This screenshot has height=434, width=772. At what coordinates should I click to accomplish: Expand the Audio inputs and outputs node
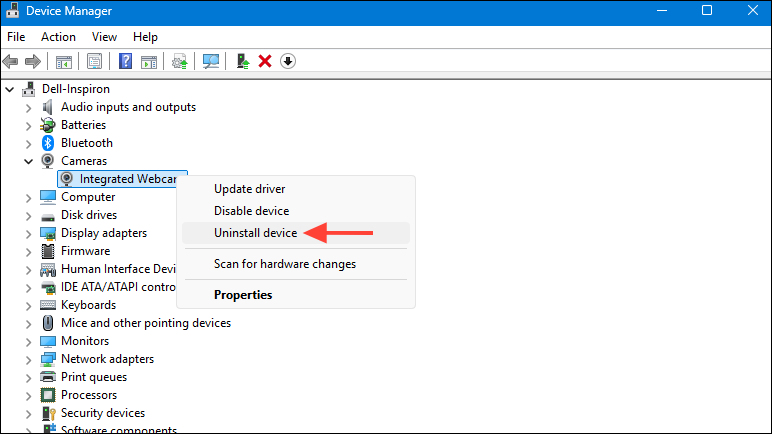click(27, 107)
